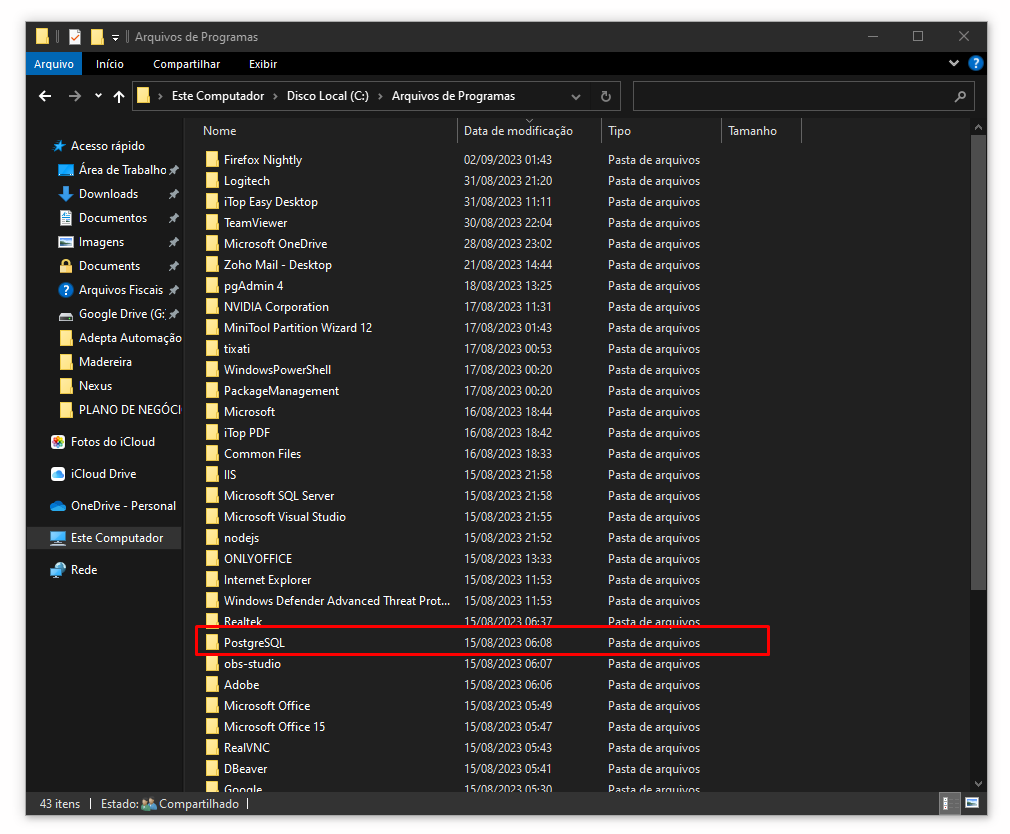This screenshot has height=834, width=1010.
Task: Switch to the large icons view
Action: [971, 804]
